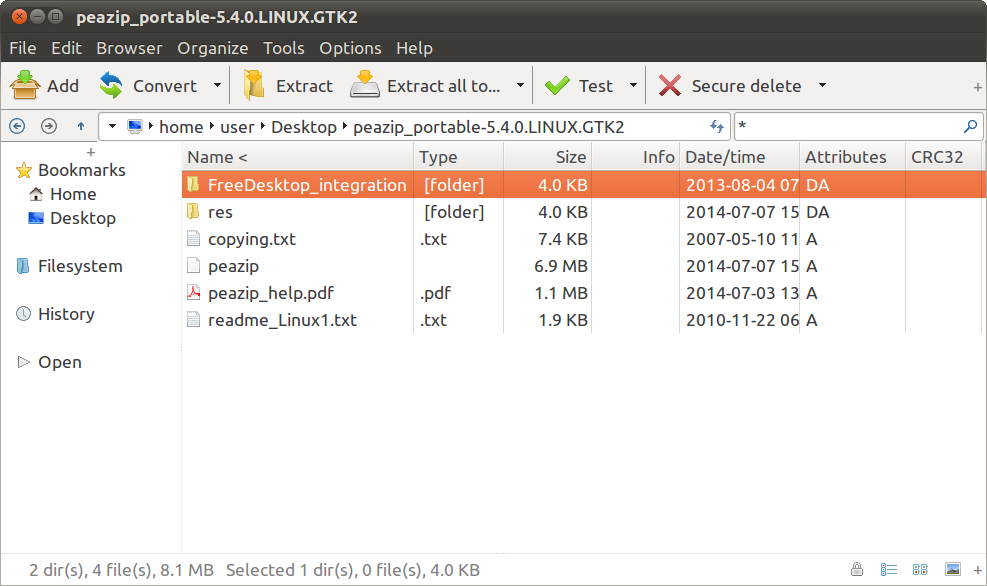This screenshot has width=987, height=586.
Task: Click the Extract all to icon
Action: click(365, 85)
